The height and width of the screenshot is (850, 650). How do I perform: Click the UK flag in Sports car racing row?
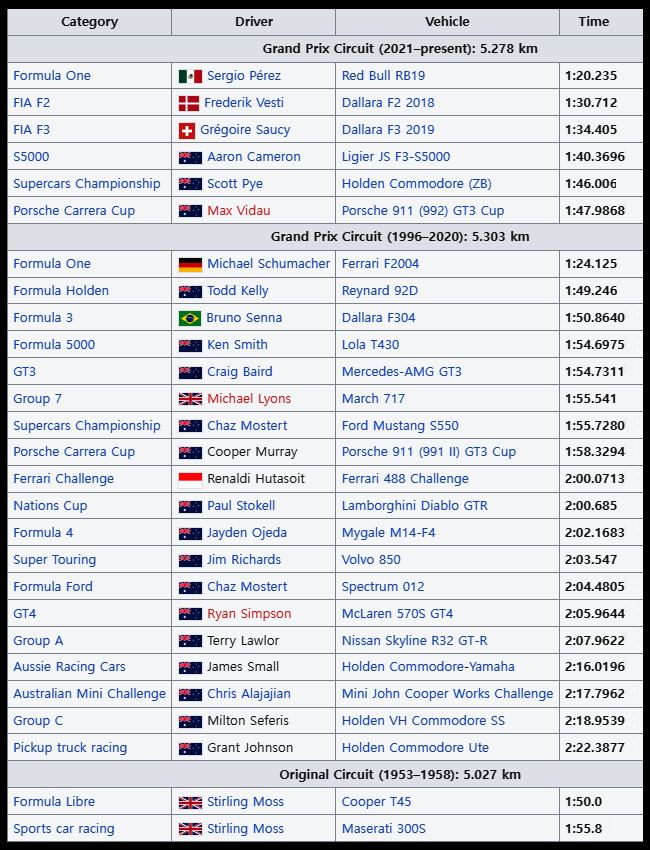(x=190, y=829)
